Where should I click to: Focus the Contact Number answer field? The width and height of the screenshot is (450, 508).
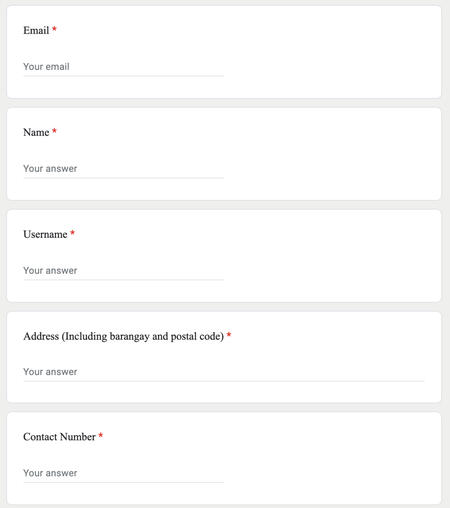coord(123,473)
